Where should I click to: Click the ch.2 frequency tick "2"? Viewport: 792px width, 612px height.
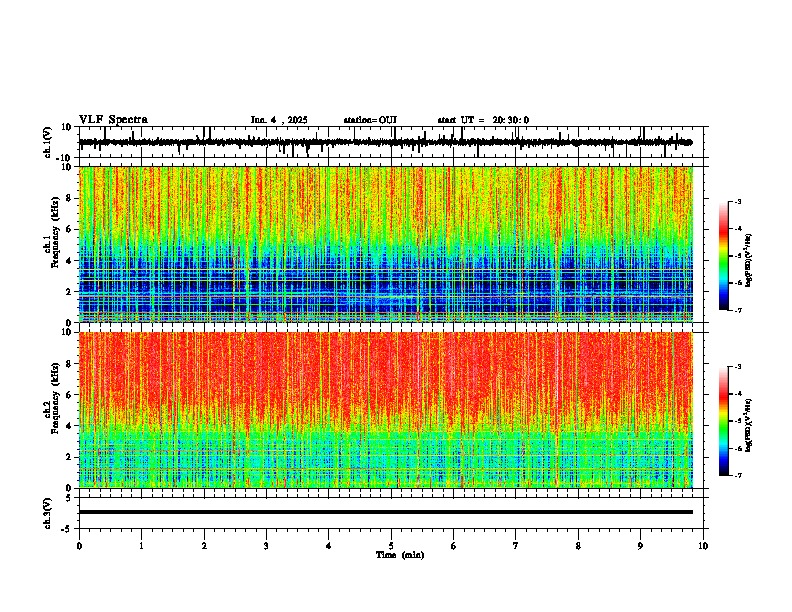(69, 457)
